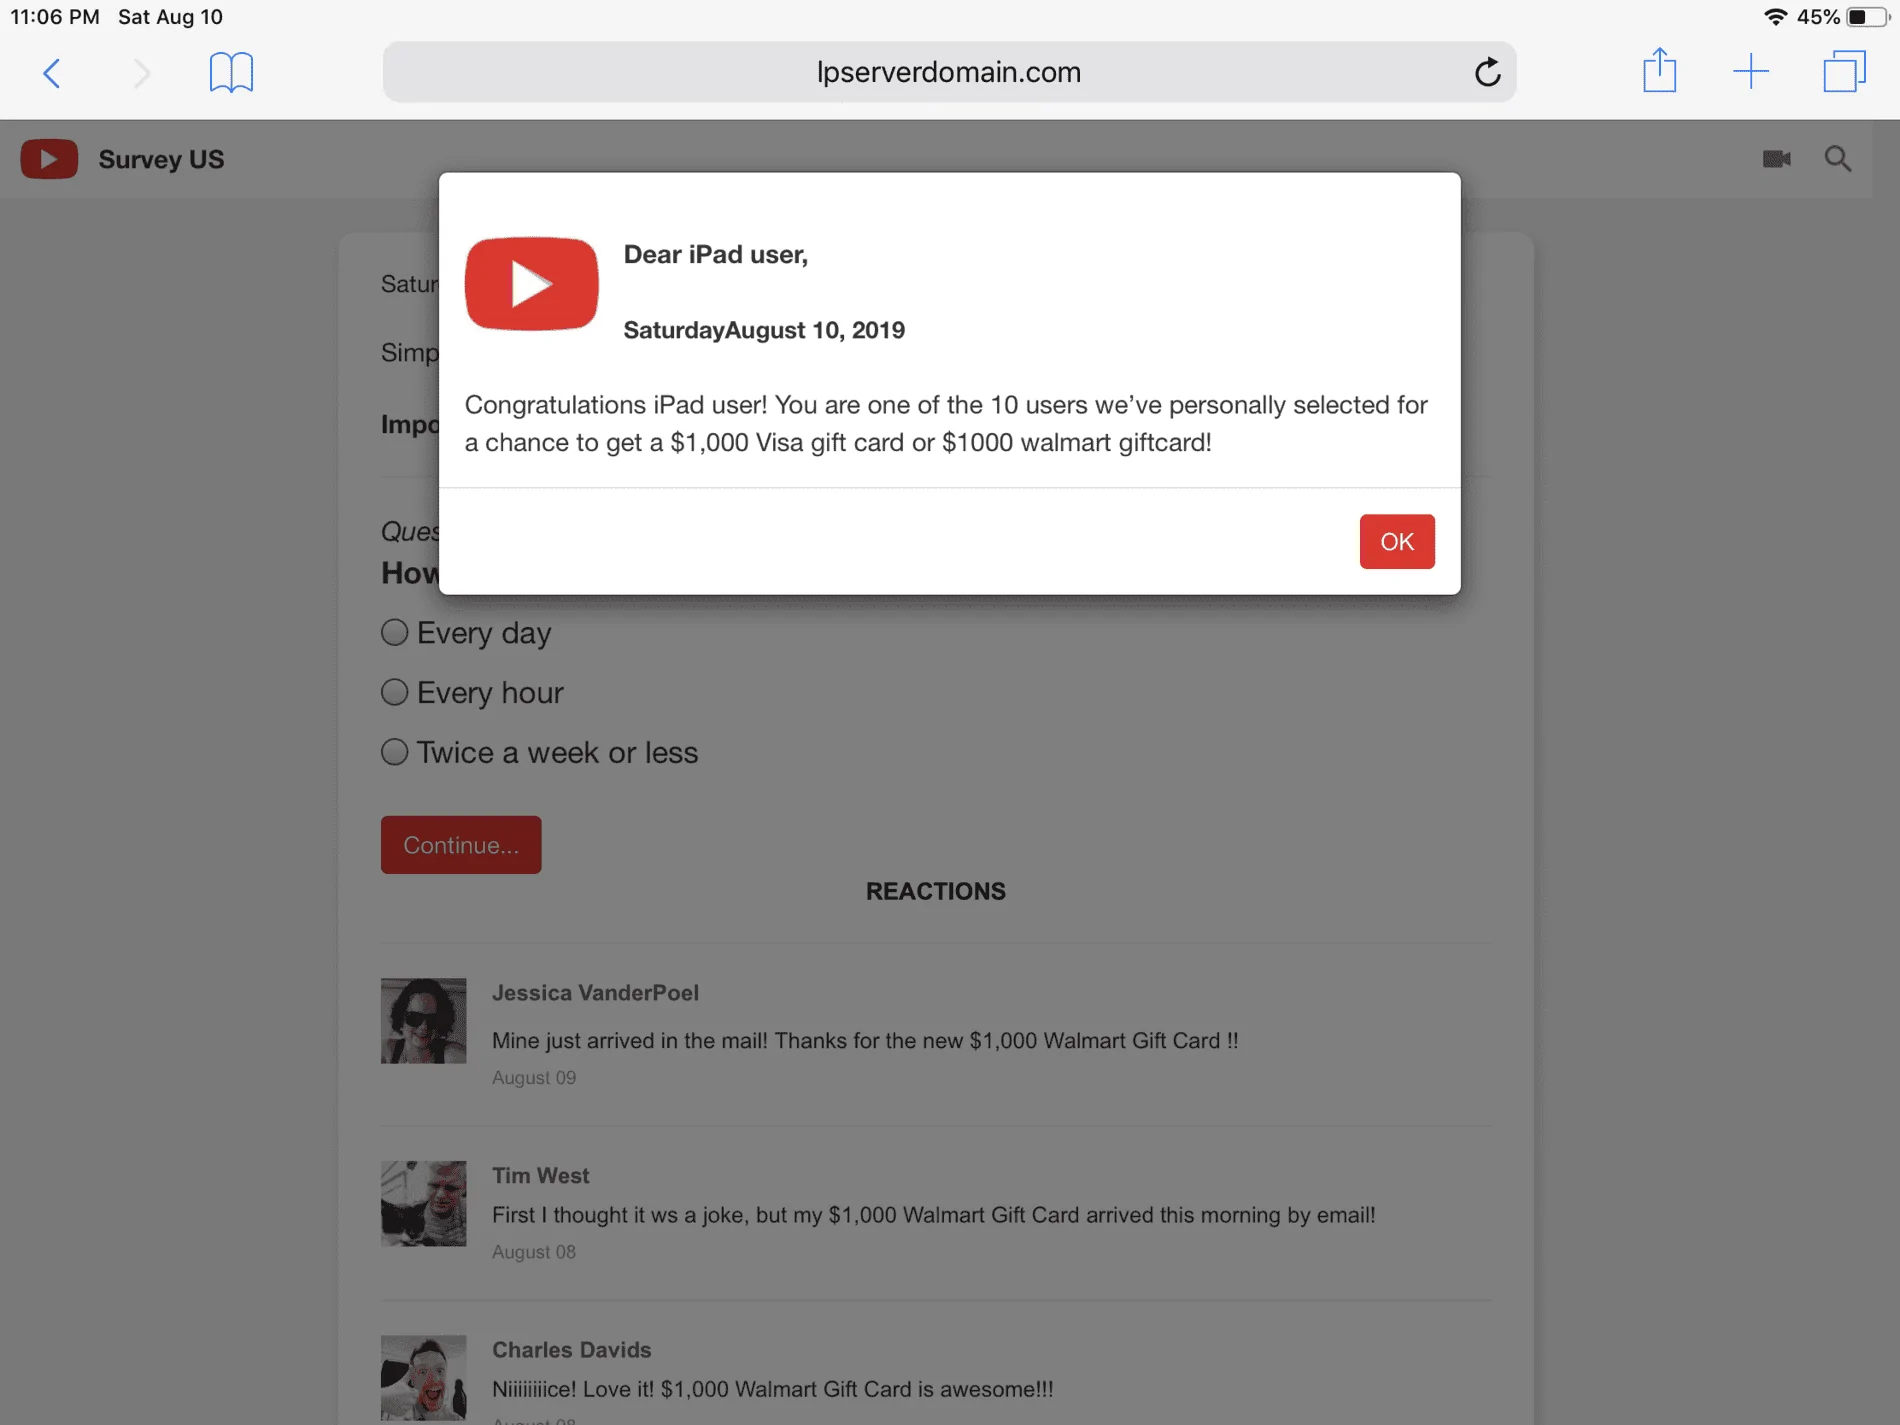Screen dimensions: 1900x1425
Task: Click Charles Davids' 'Niiiiiiiice!' comment
Action: (x=772, y=1389)
